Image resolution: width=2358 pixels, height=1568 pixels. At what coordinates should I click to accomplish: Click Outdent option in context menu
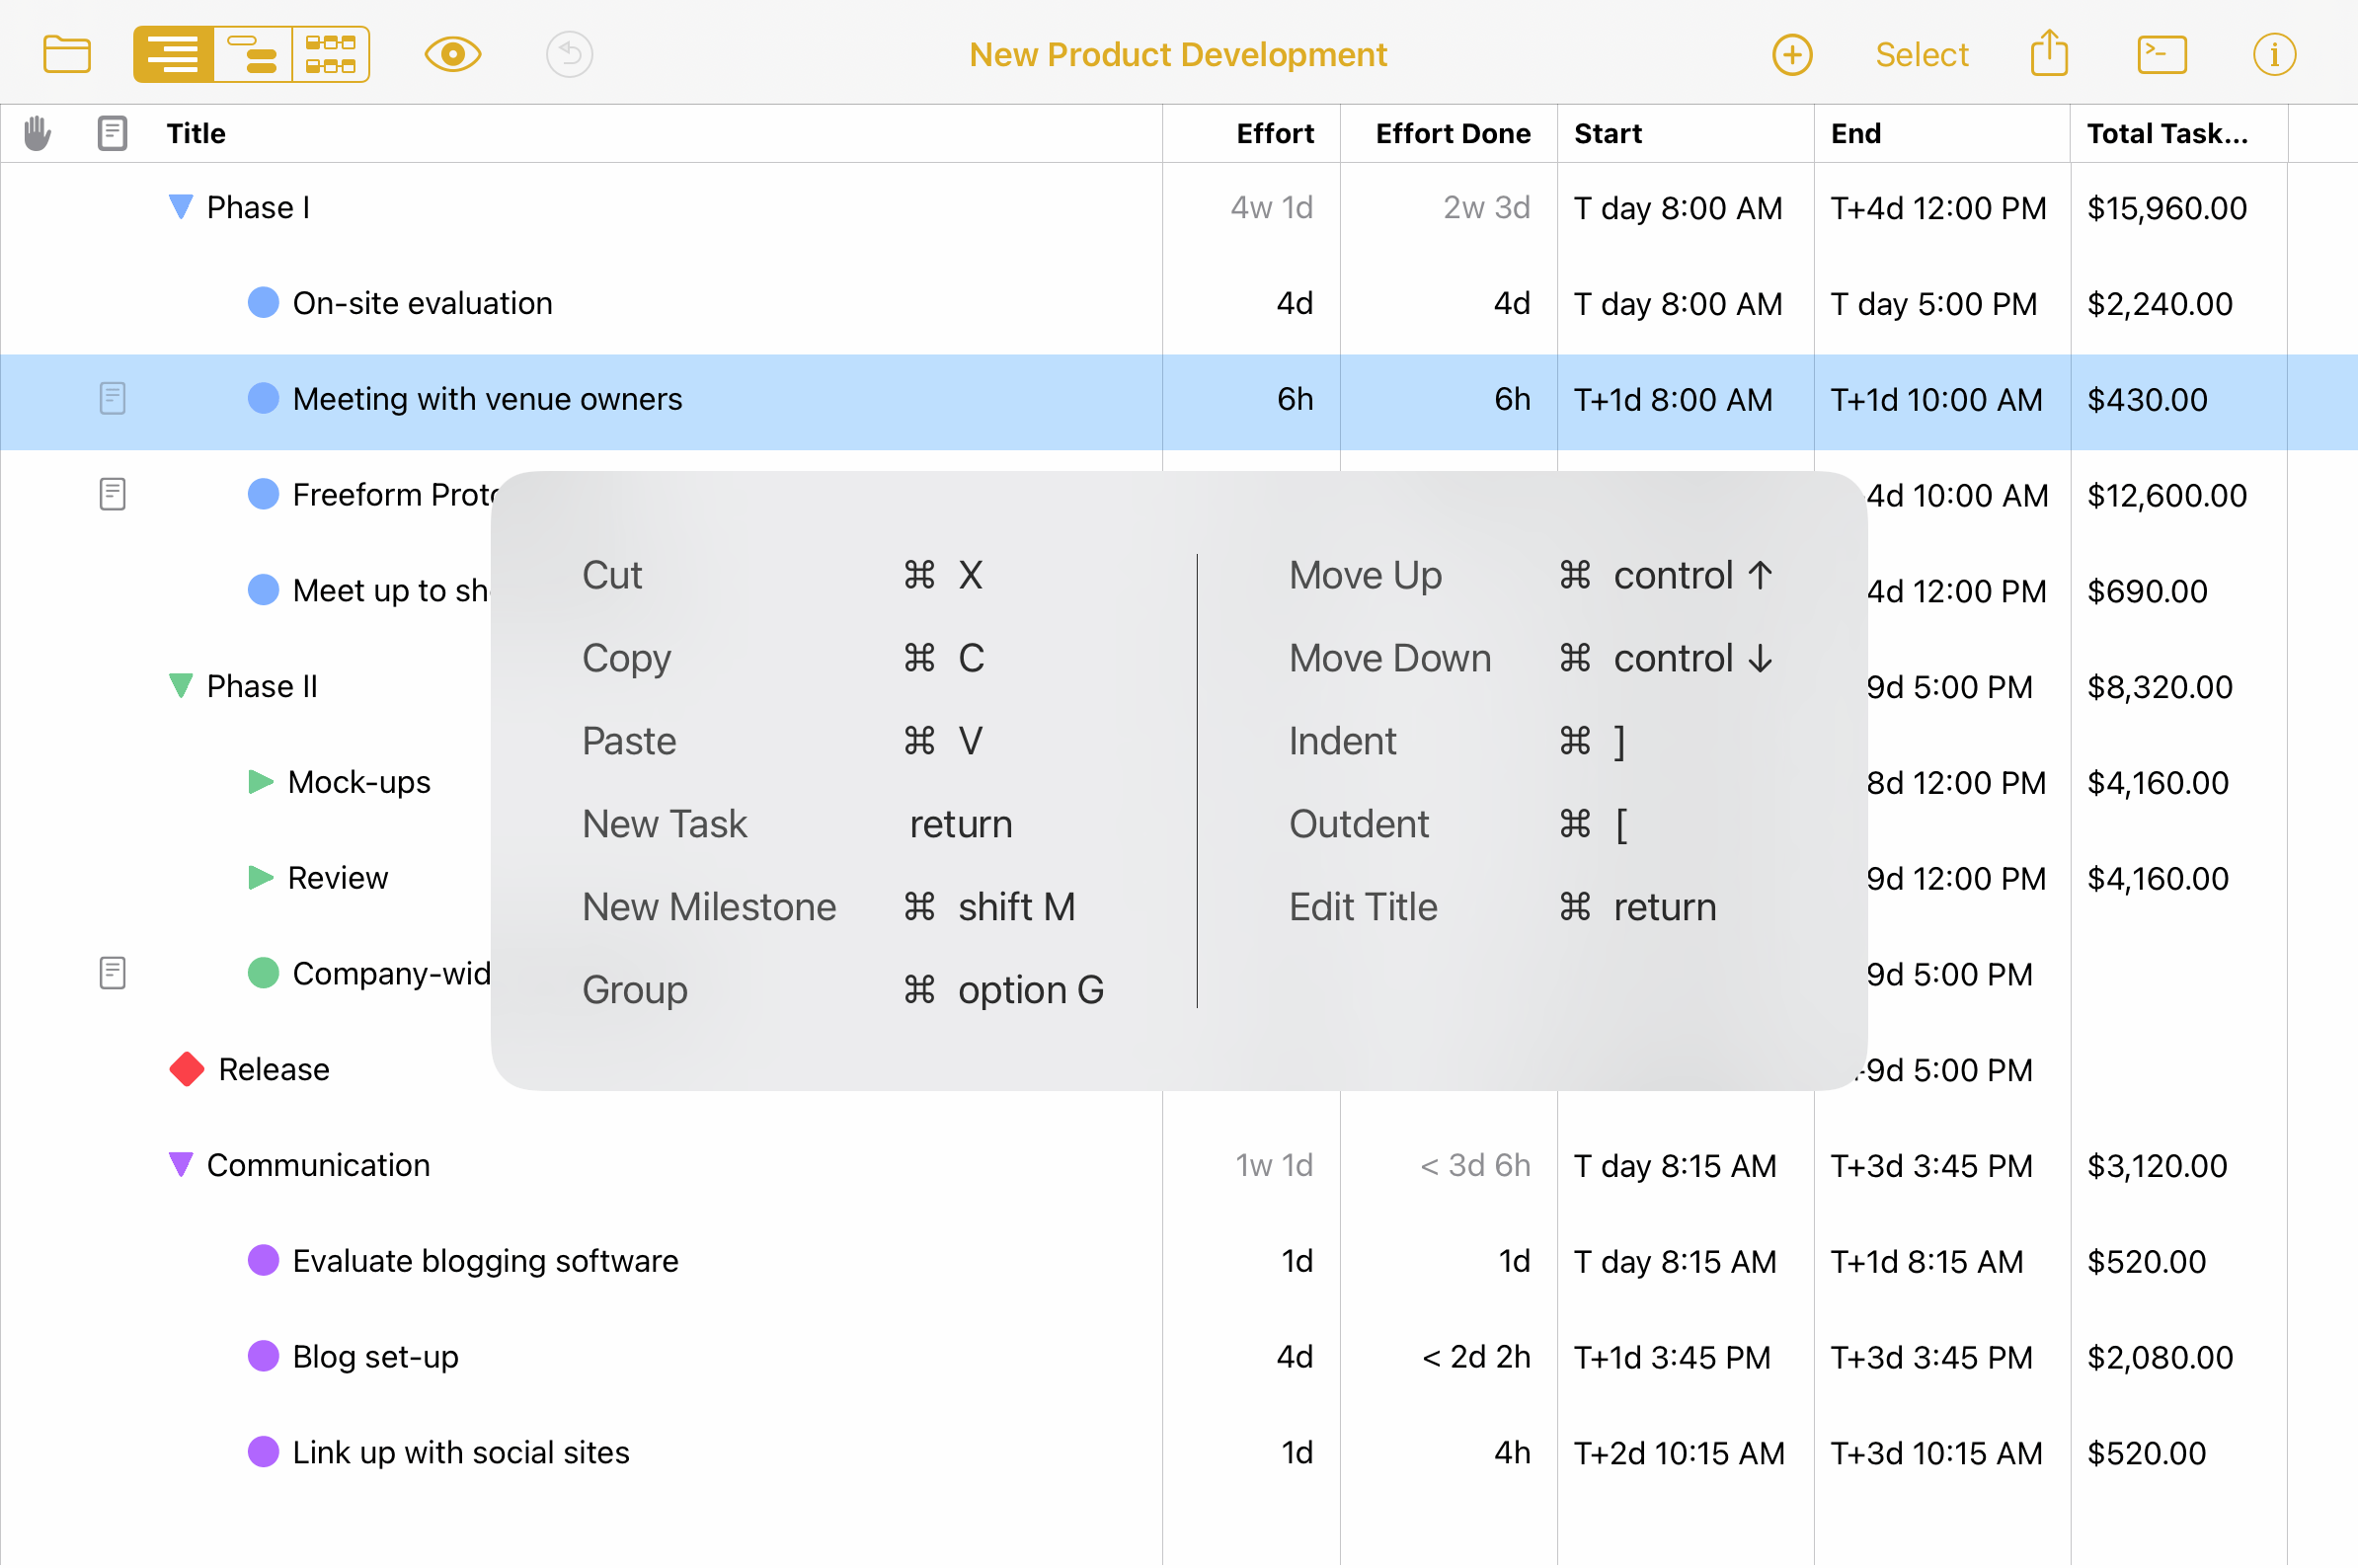[x=1359, y=823]
